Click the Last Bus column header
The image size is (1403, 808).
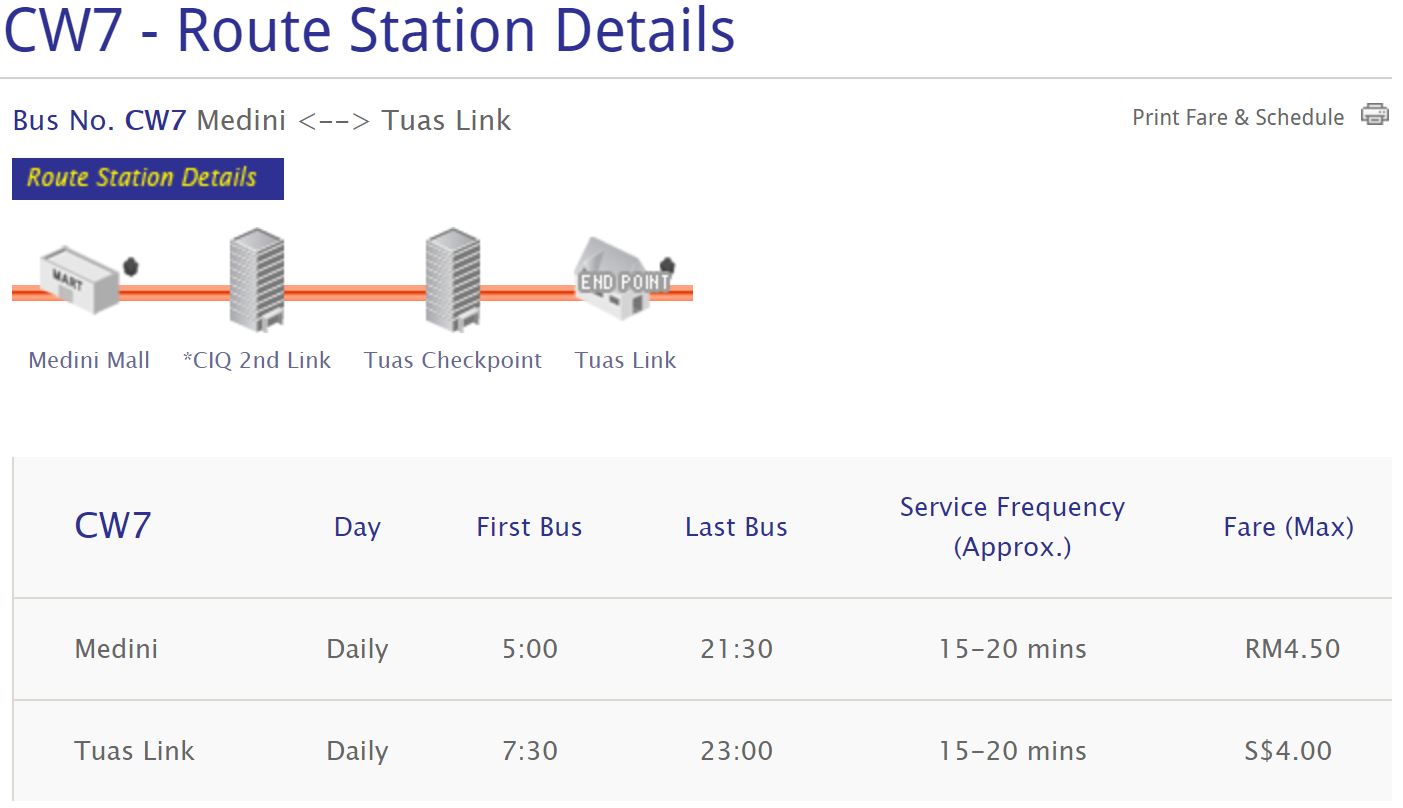(736, 527)
